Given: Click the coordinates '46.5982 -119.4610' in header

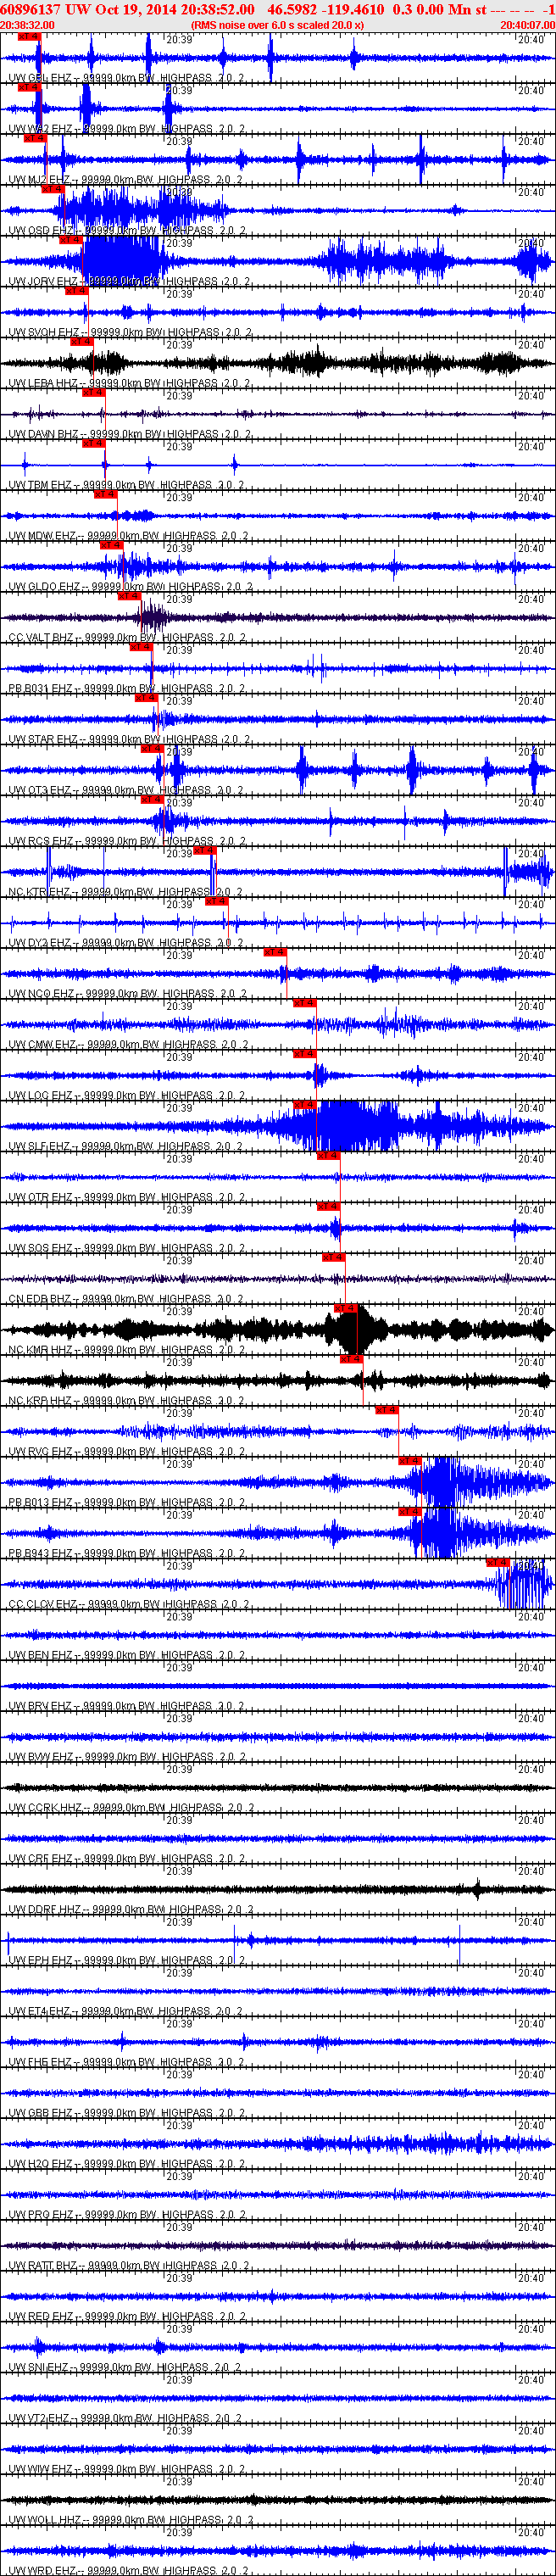Looking at the screenshot, I should (x=325, y=9).
